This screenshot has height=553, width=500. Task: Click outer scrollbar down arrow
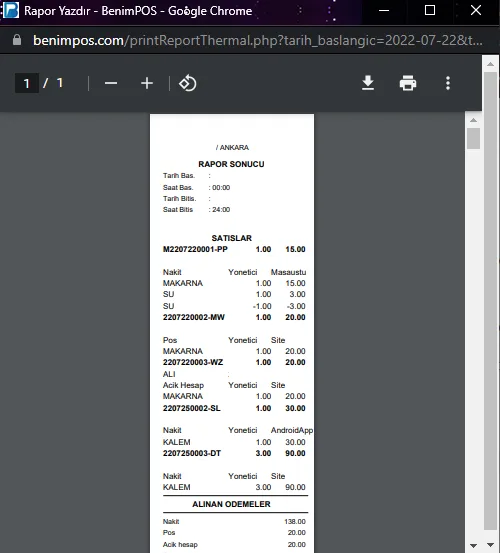[490, 545]
